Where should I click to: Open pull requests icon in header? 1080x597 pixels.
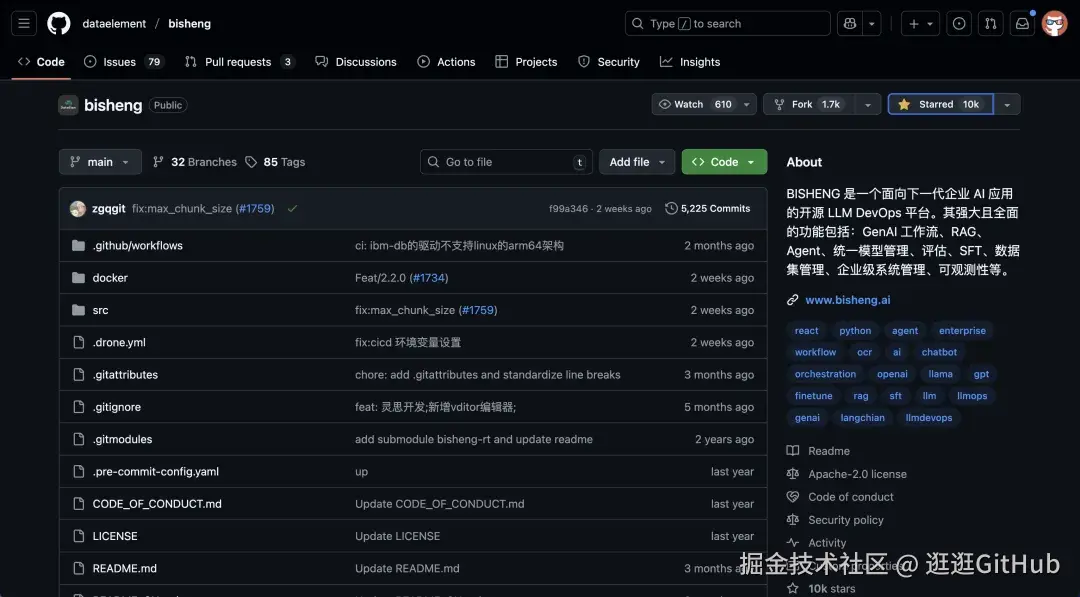990,23
